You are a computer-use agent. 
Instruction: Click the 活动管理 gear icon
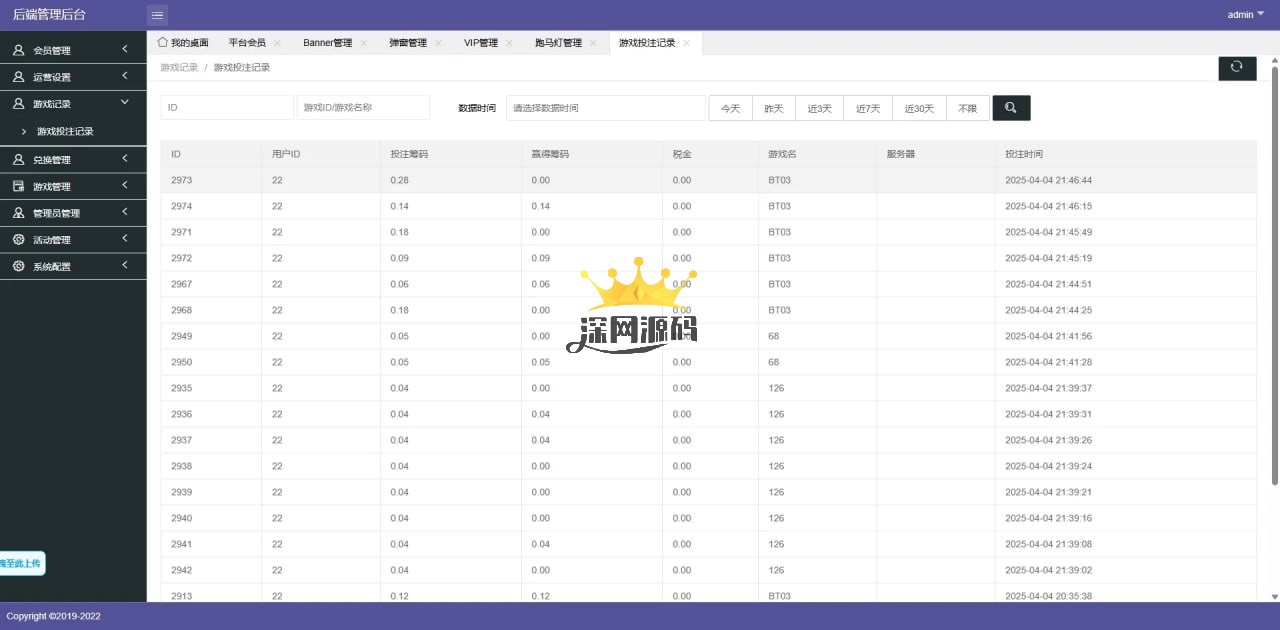click(x=18, y=240)
